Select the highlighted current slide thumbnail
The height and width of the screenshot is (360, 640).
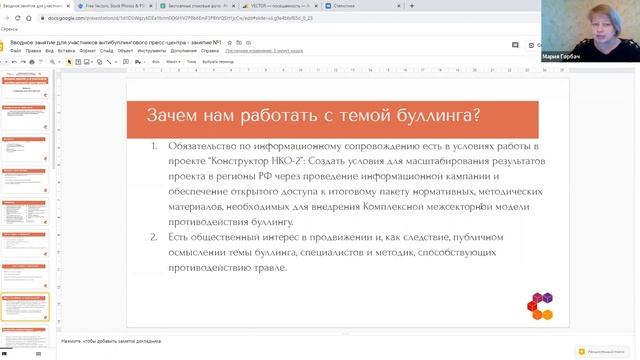[x=25, y=307]
